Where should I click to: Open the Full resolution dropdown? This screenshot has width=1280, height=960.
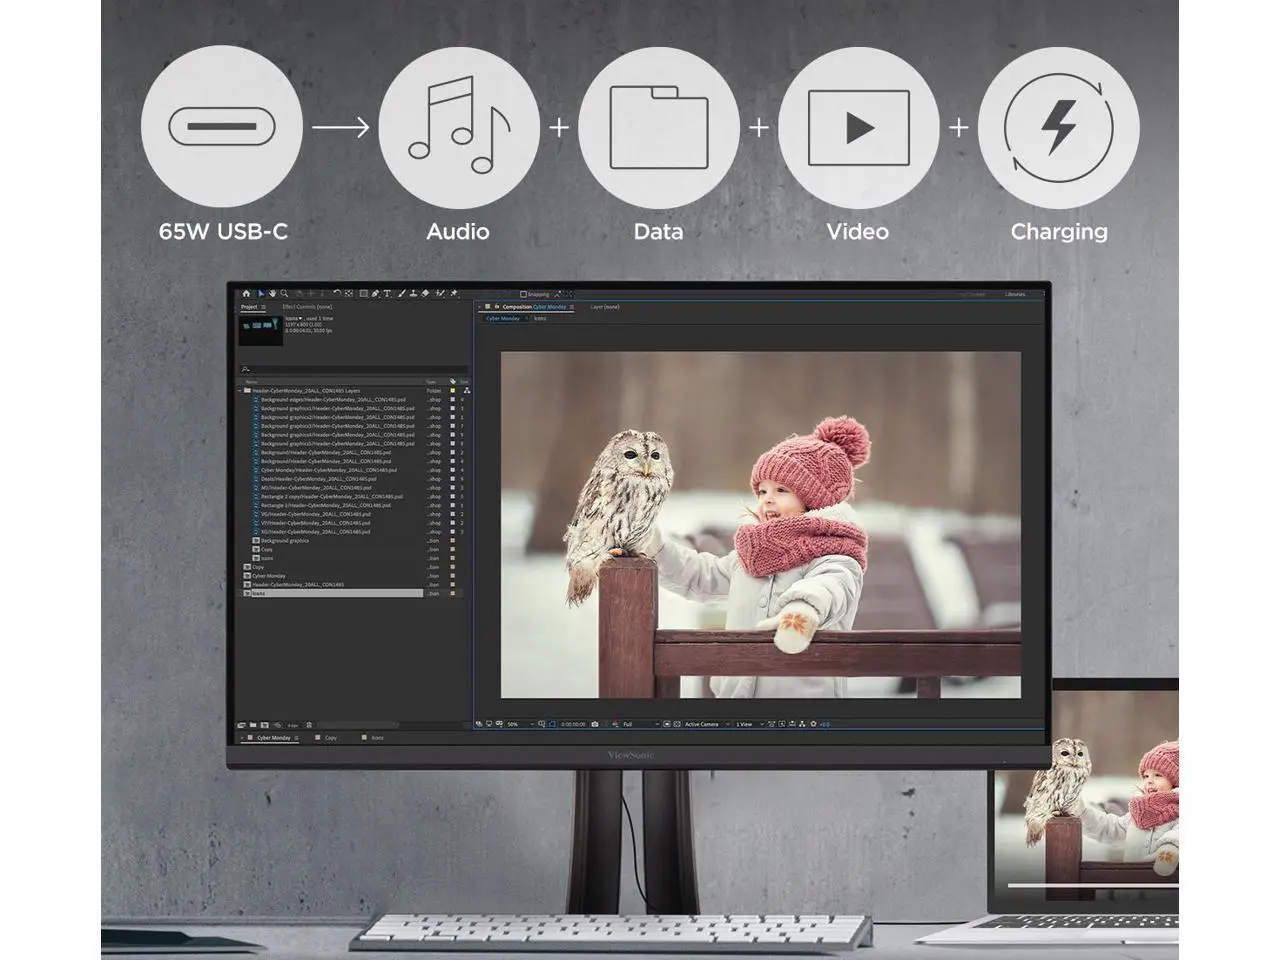[640, 724]
